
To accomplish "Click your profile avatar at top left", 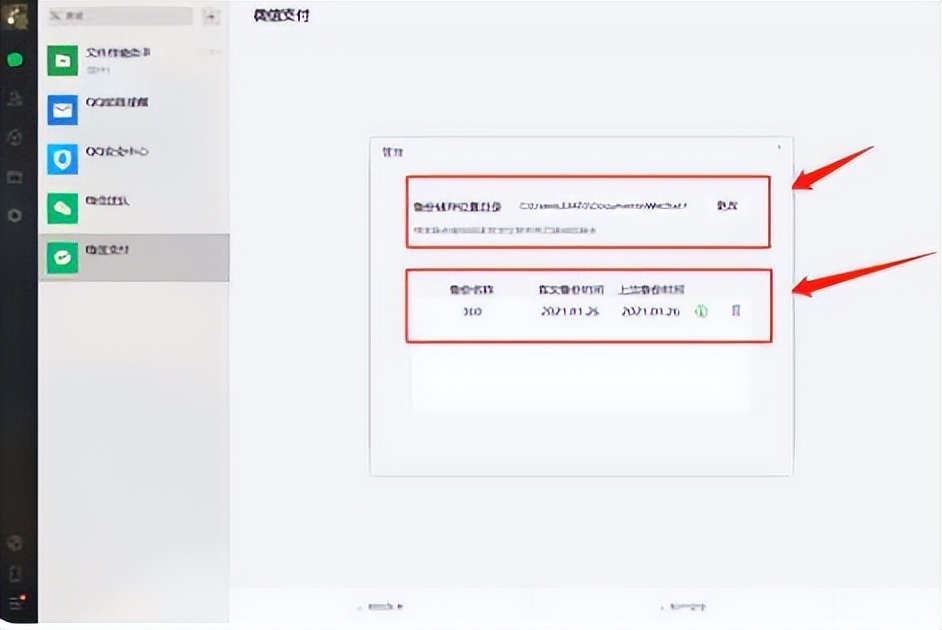I will (15, 12).
